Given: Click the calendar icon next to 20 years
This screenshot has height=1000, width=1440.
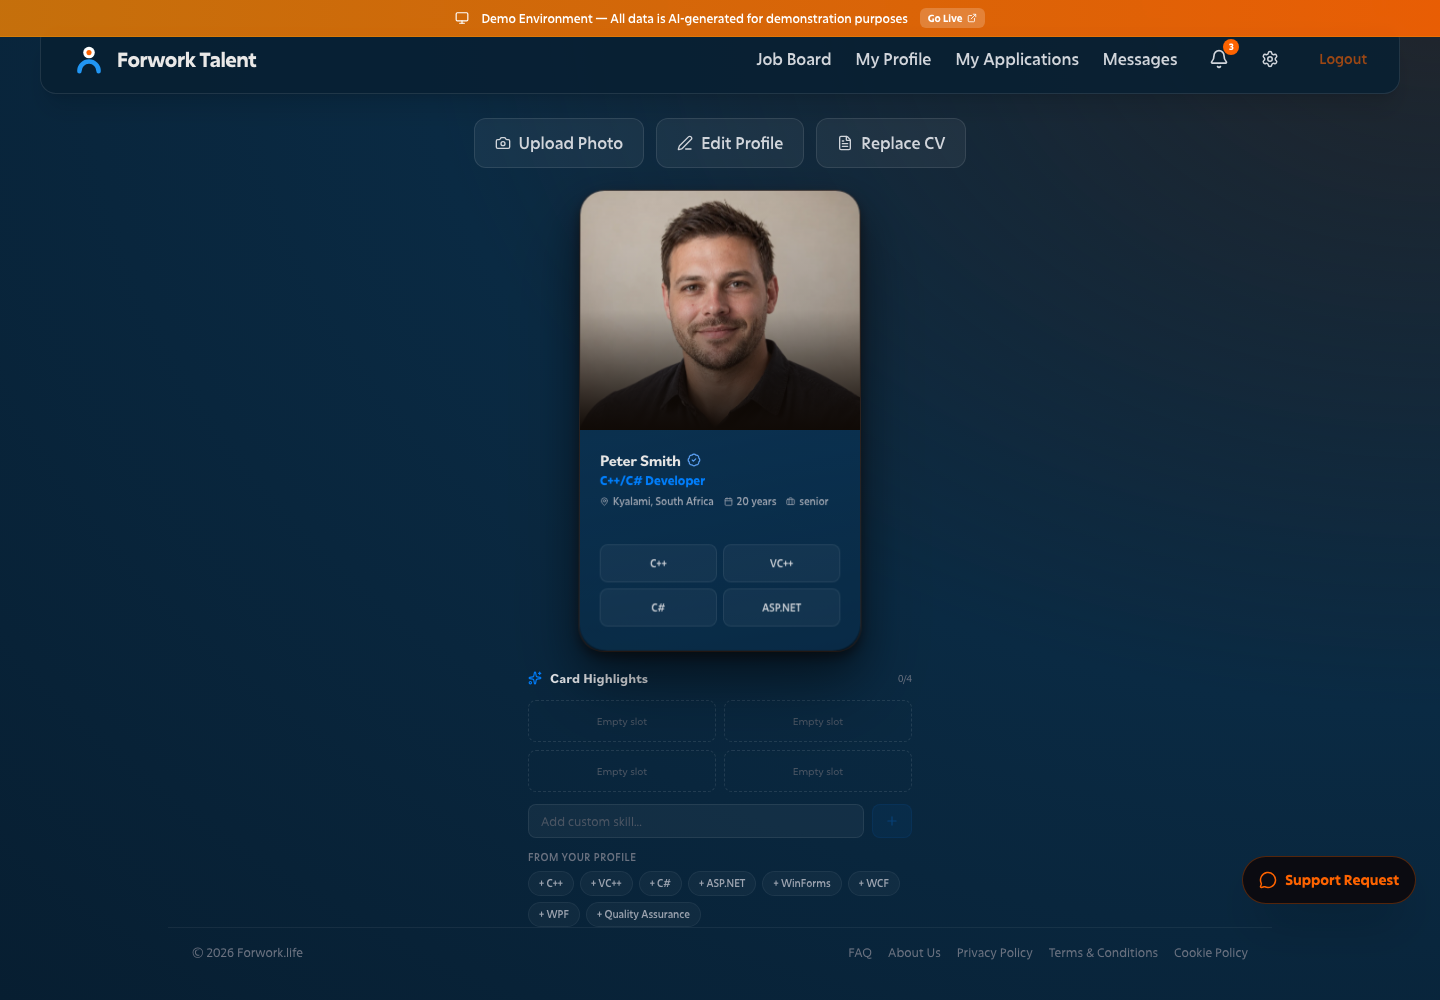Looking at the screenshot, I should pyautogui.click(x=729, y=502).
